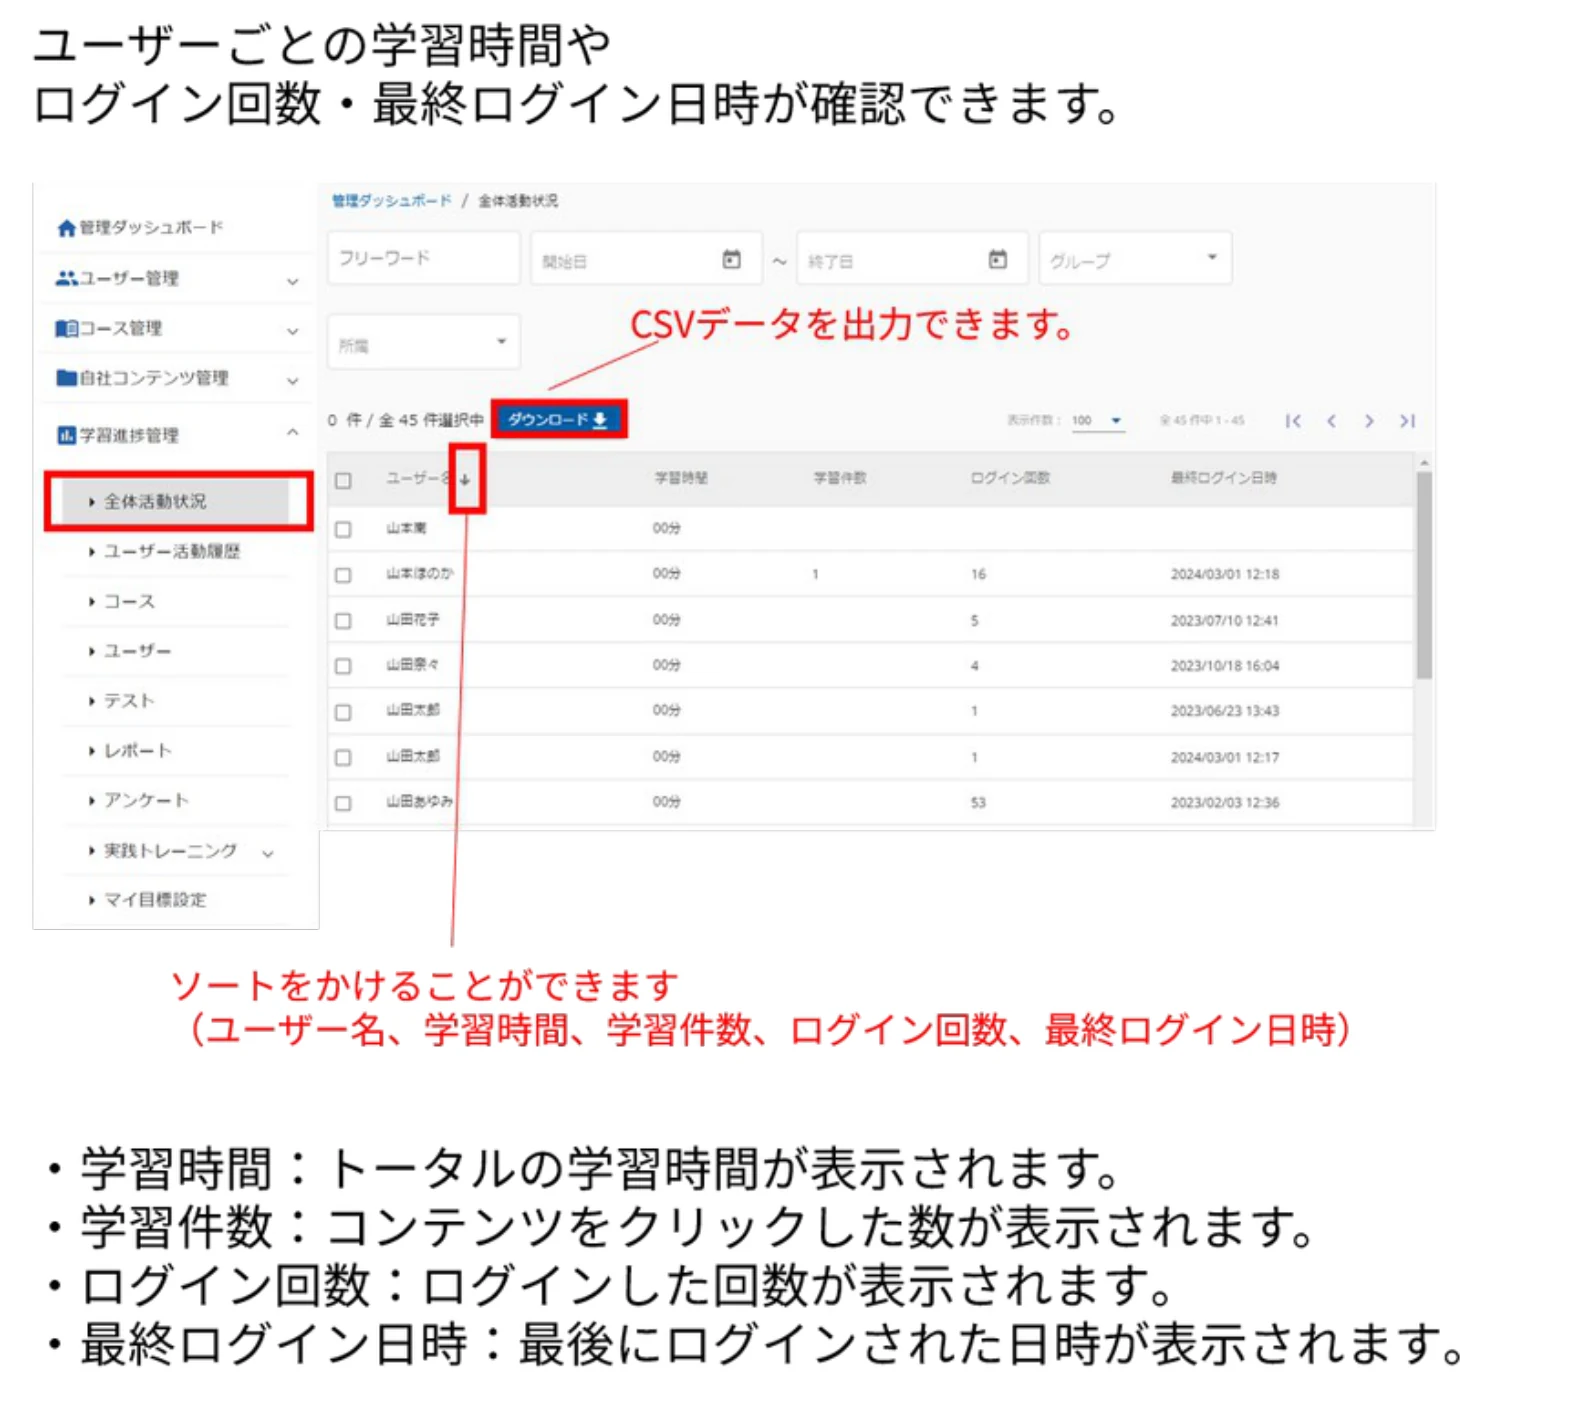Tick the 山田太郎 row dated 2023/06/23 13:43
Image resolution: width=1569 pixels, height=1404 pixels.
click(343, 712)
